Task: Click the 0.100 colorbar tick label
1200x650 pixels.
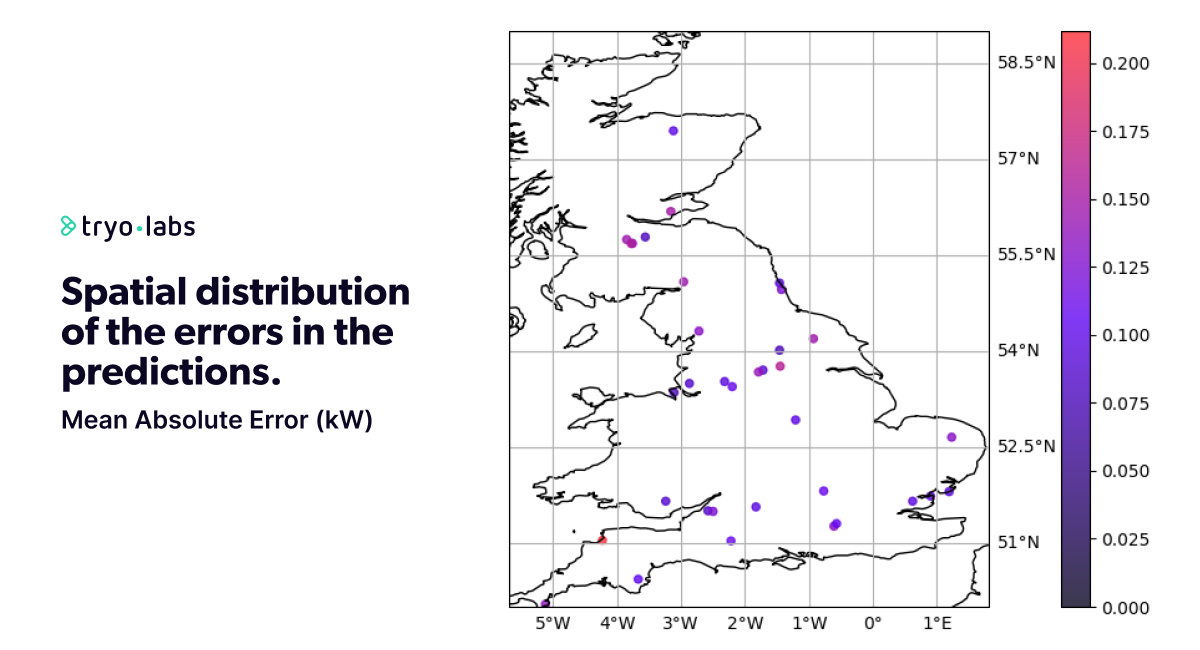Action: click(x=1125, y=335)
